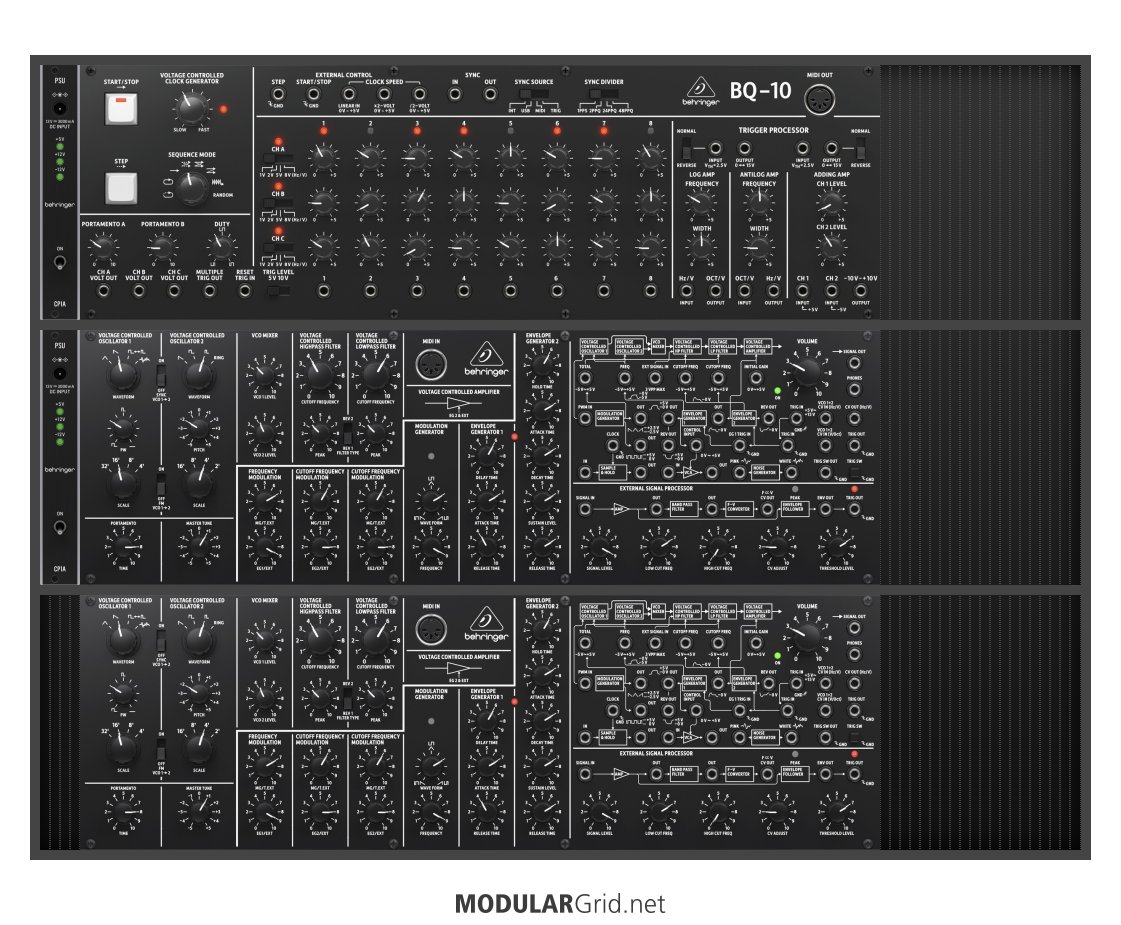
Task: Click the CH A VOLT OUT jack
Action: coord(104,291)
